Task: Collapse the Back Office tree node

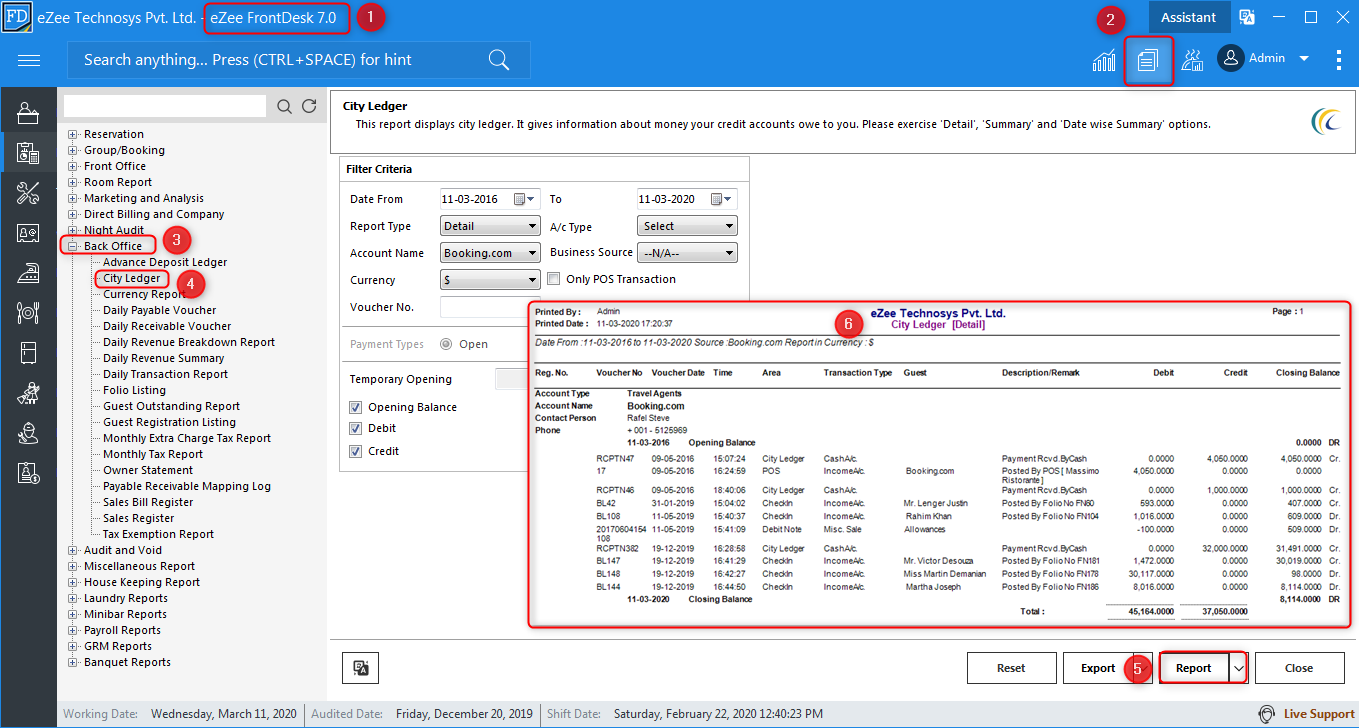Action: click(73, 246)
